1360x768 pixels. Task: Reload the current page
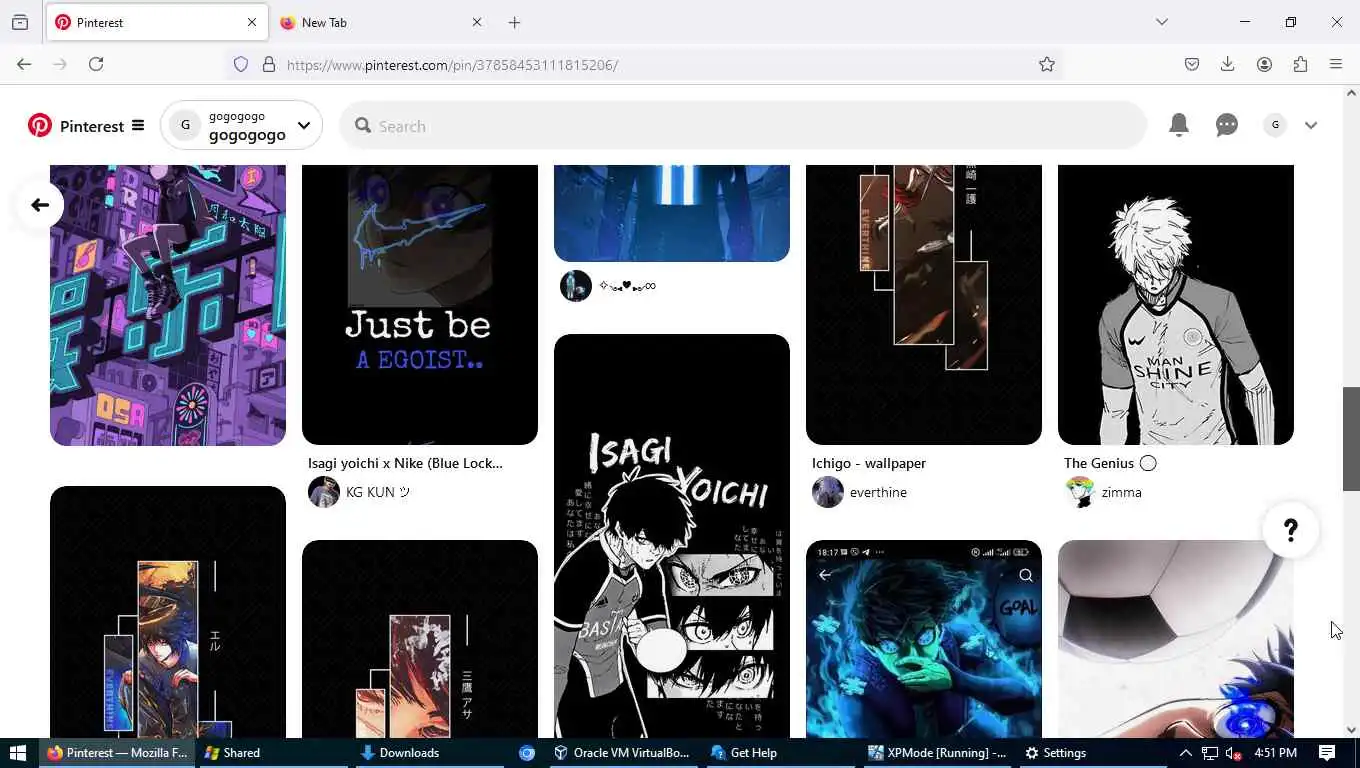(x=96, y=64)
